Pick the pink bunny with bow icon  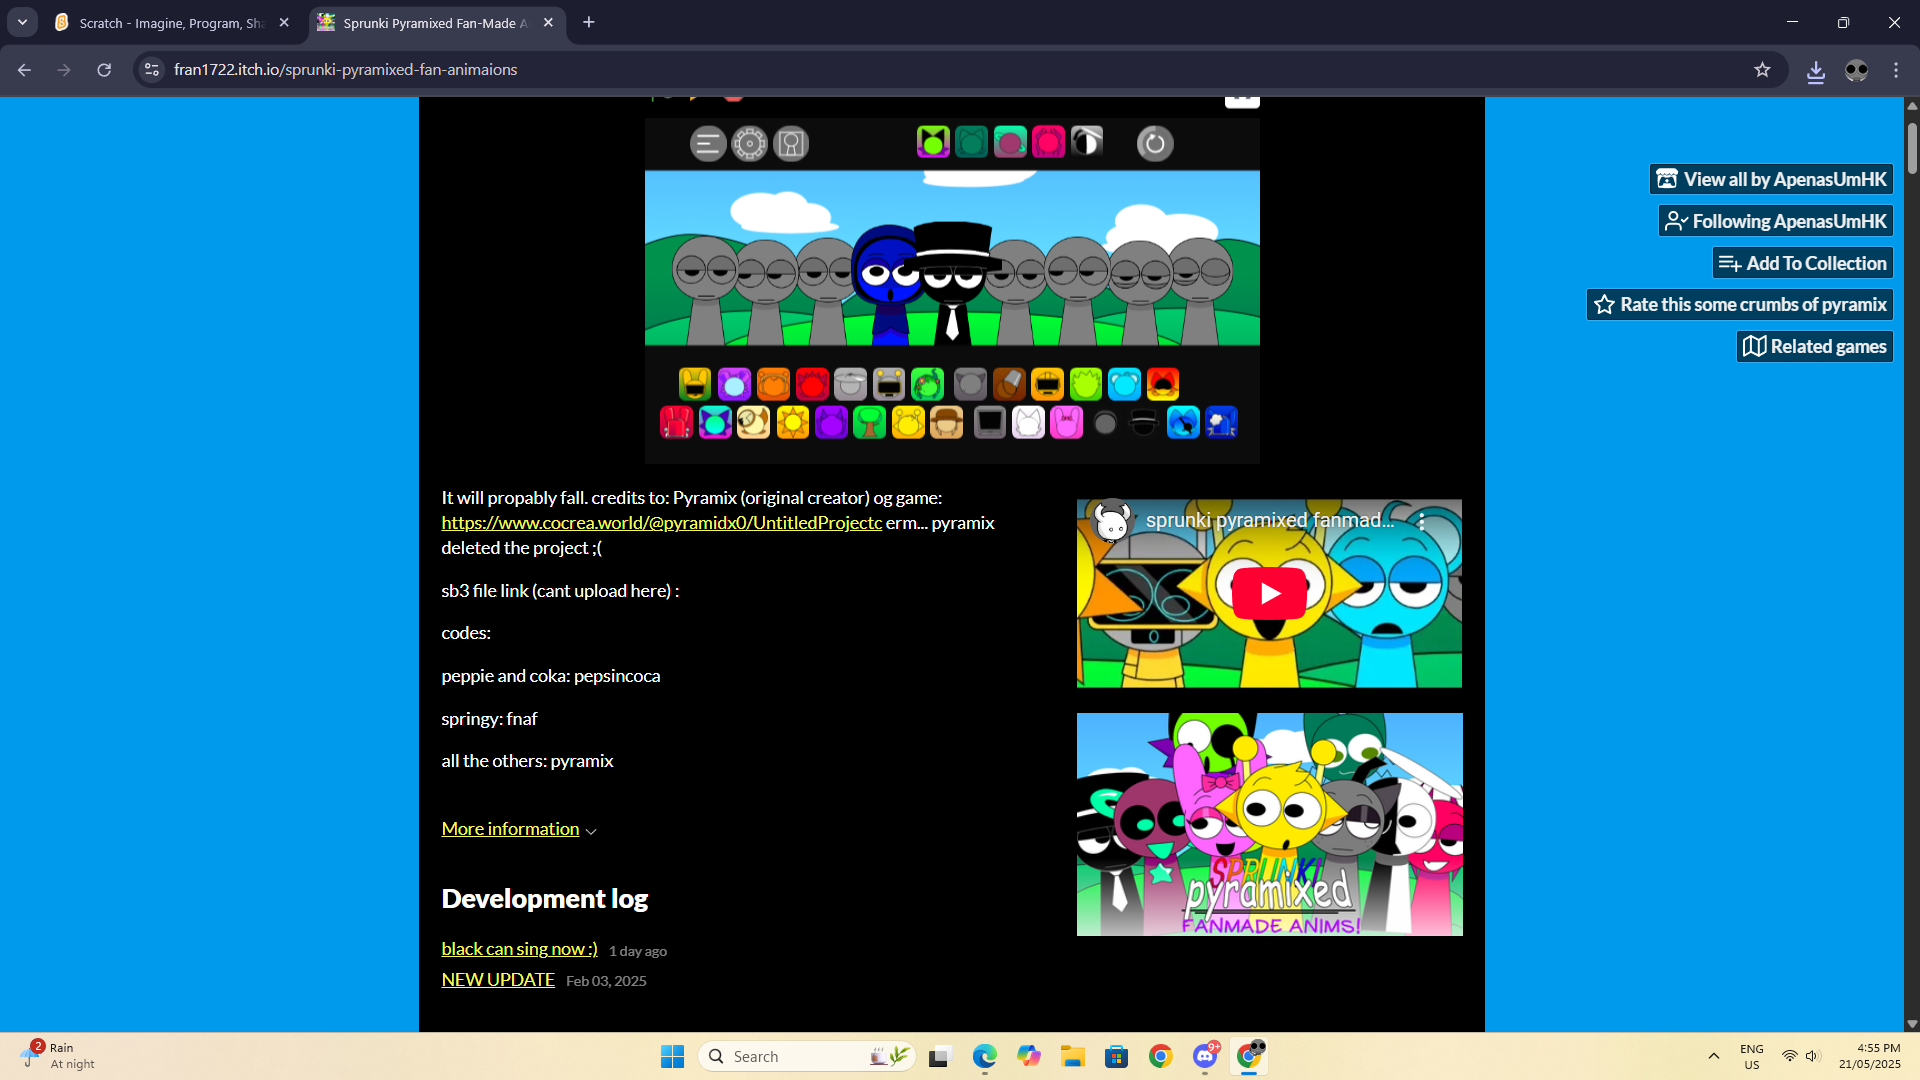(x=1067, y=423)
